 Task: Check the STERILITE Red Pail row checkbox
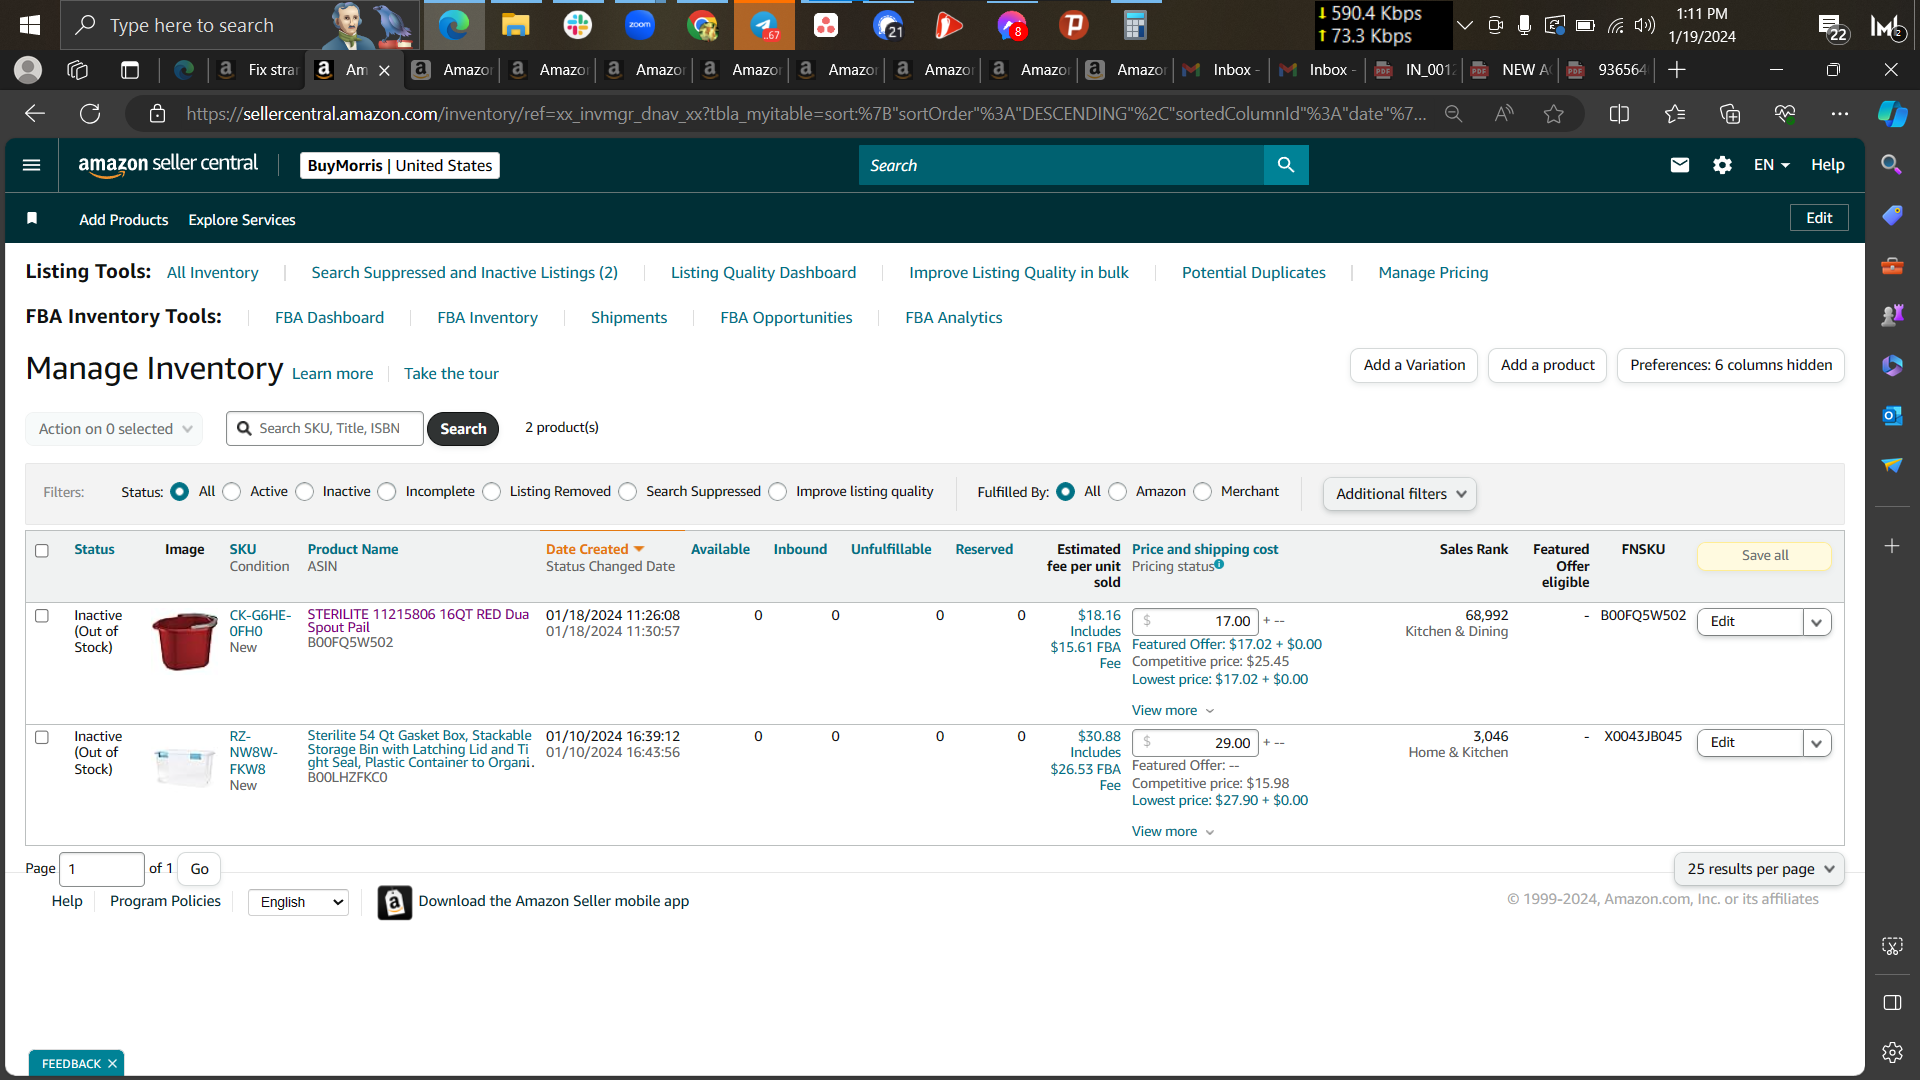pos(42,616)
